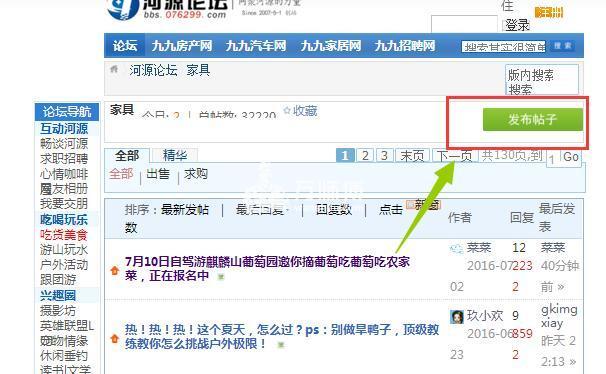The width and height of the screenshot is (606, 374).
Task: Switch to the 全部 tab
Action: 127,155
